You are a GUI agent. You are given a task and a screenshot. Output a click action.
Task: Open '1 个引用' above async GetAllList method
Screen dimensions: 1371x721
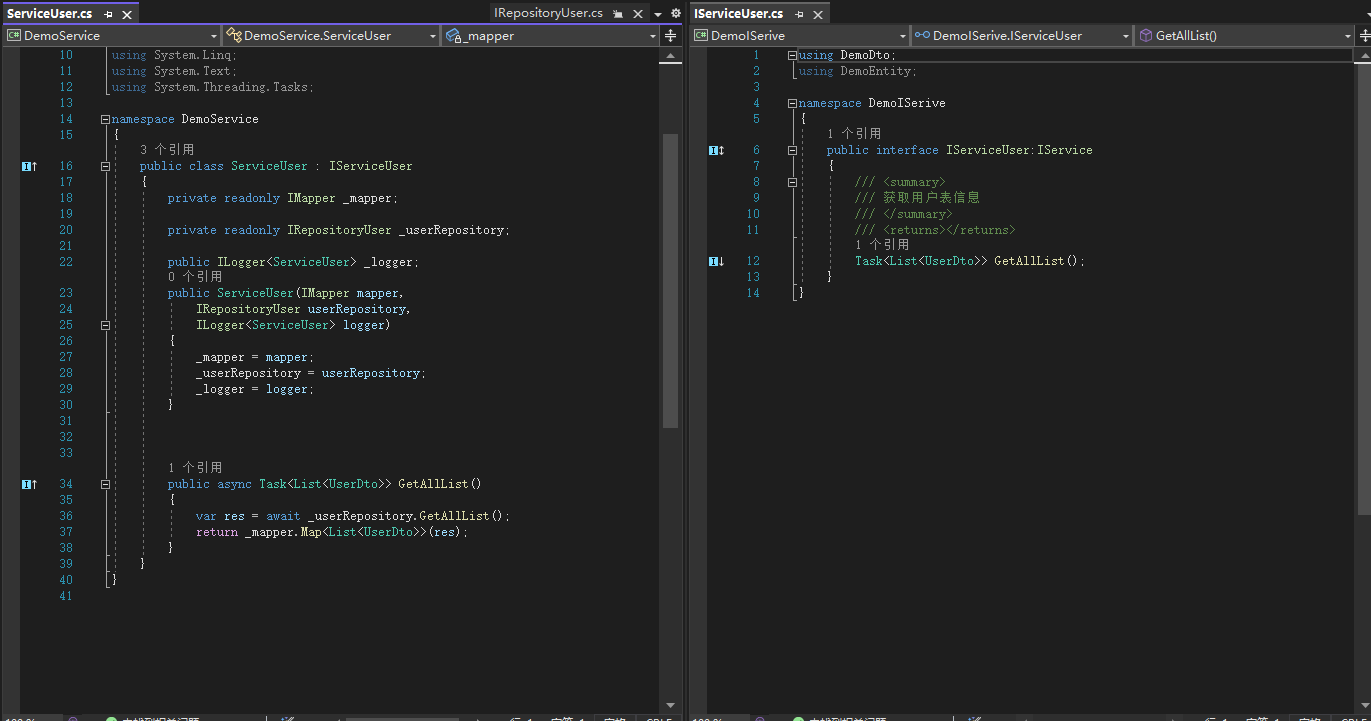(x=195, y=468)
